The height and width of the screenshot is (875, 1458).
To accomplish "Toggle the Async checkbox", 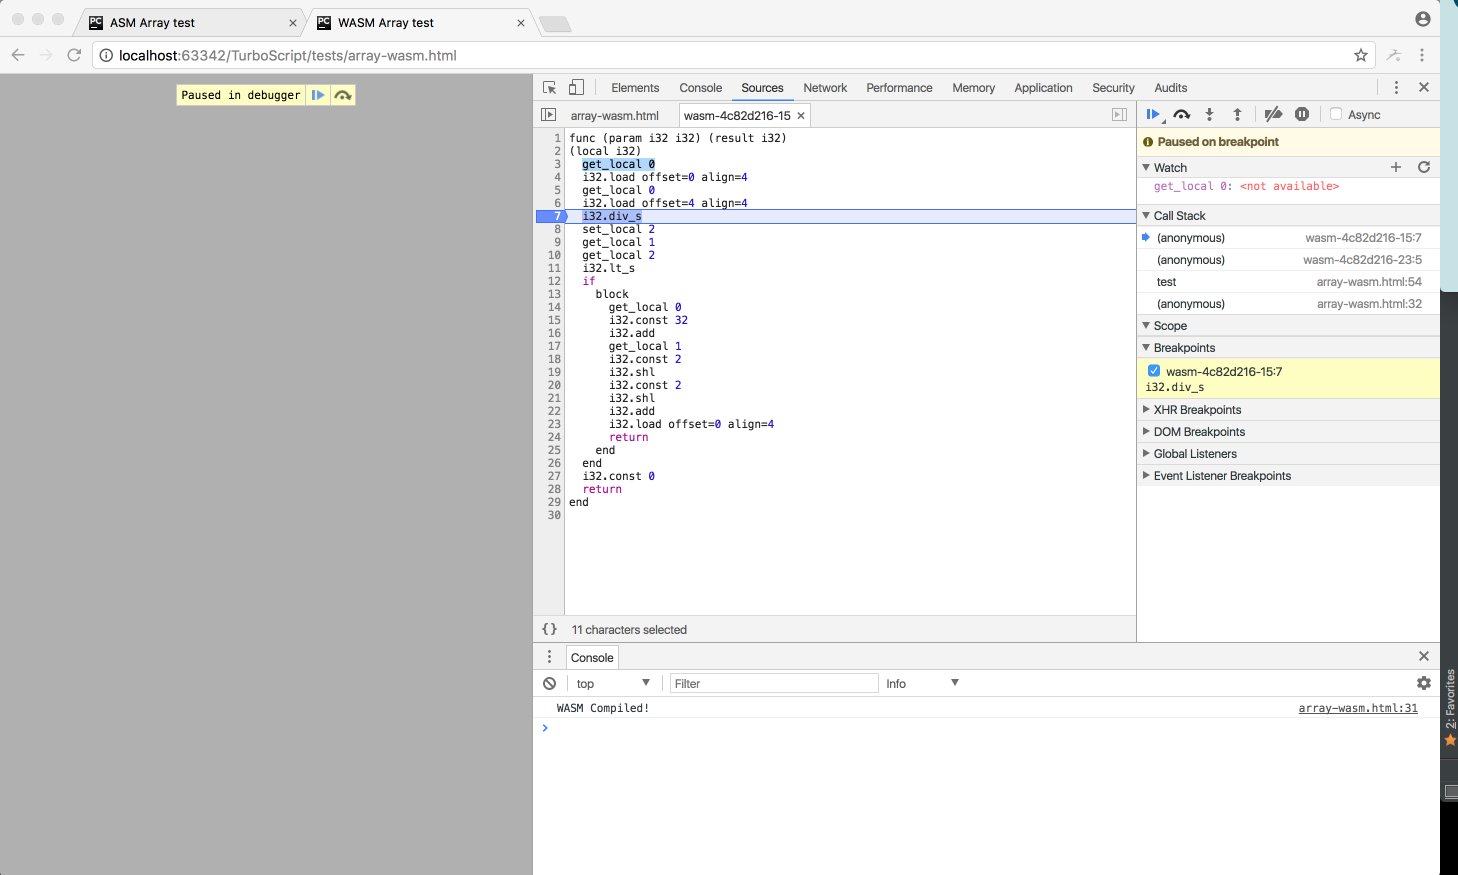I will pos(1335,114).
